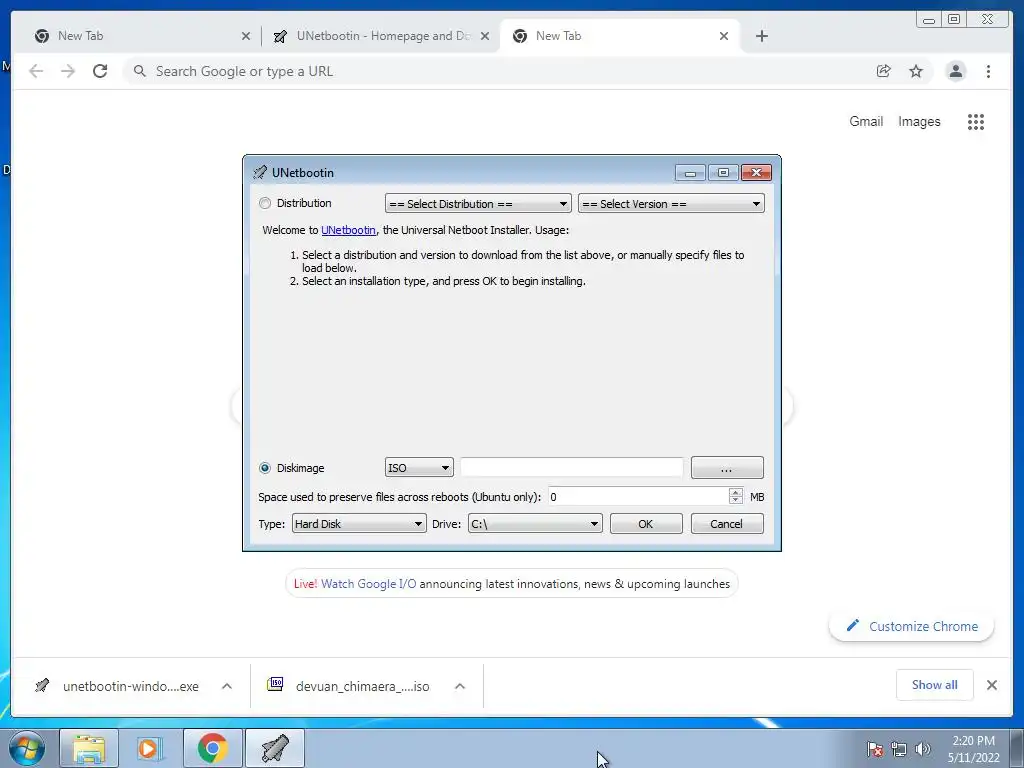Expand options for devuan iso download

click(x=460, y=686)
